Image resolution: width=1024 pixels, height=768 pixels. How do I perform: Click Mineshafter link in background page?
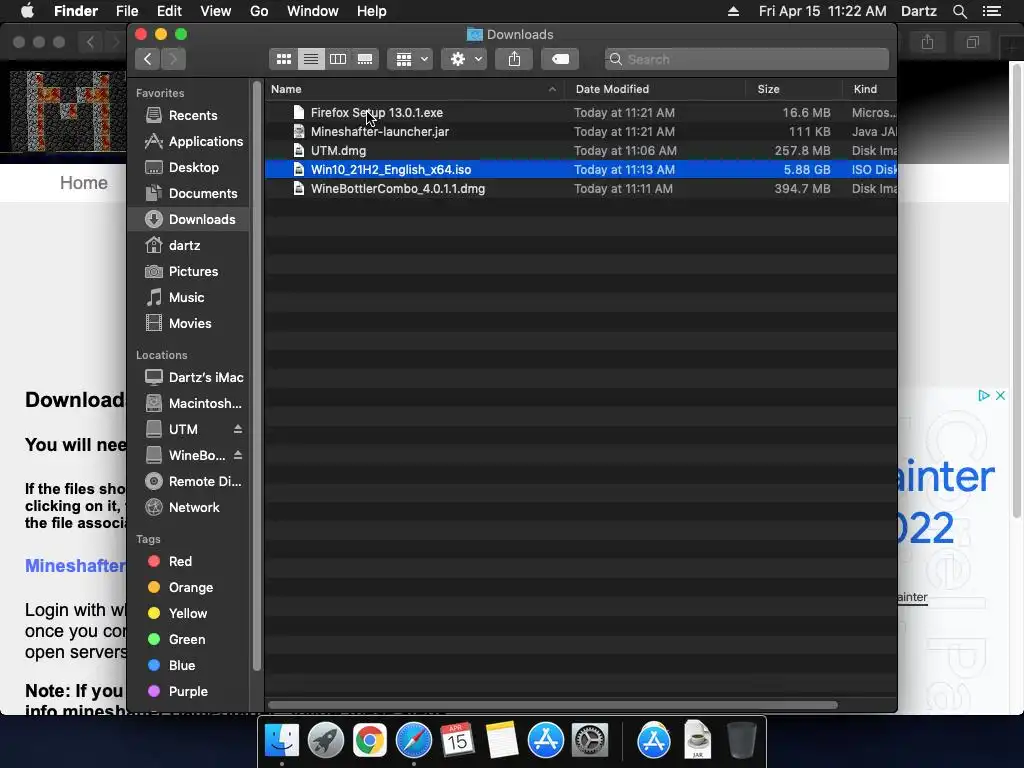(75, 566)
